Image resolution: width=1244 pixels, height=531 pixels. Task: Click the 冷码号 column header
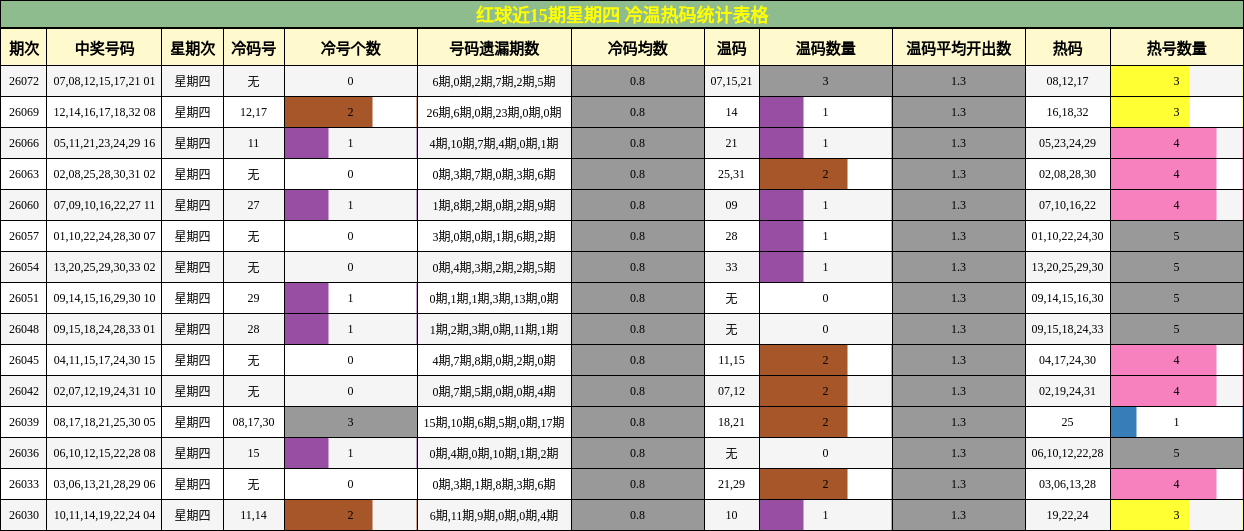point(253,48)
